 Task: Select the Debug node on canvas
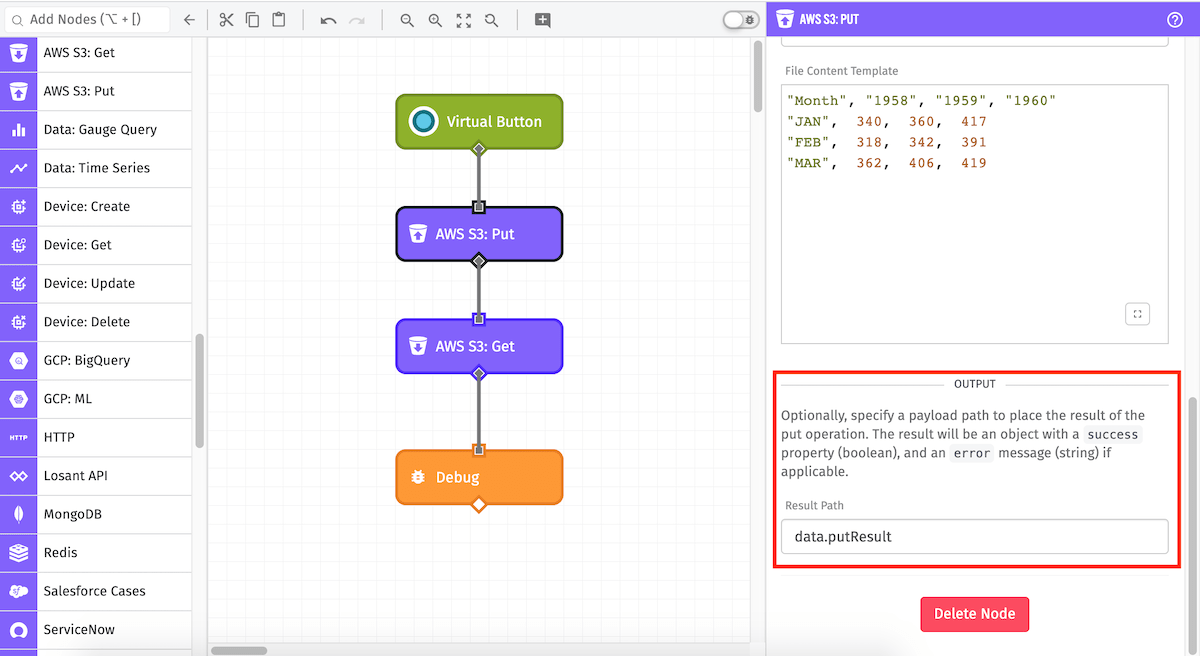(x=479, y=477)
